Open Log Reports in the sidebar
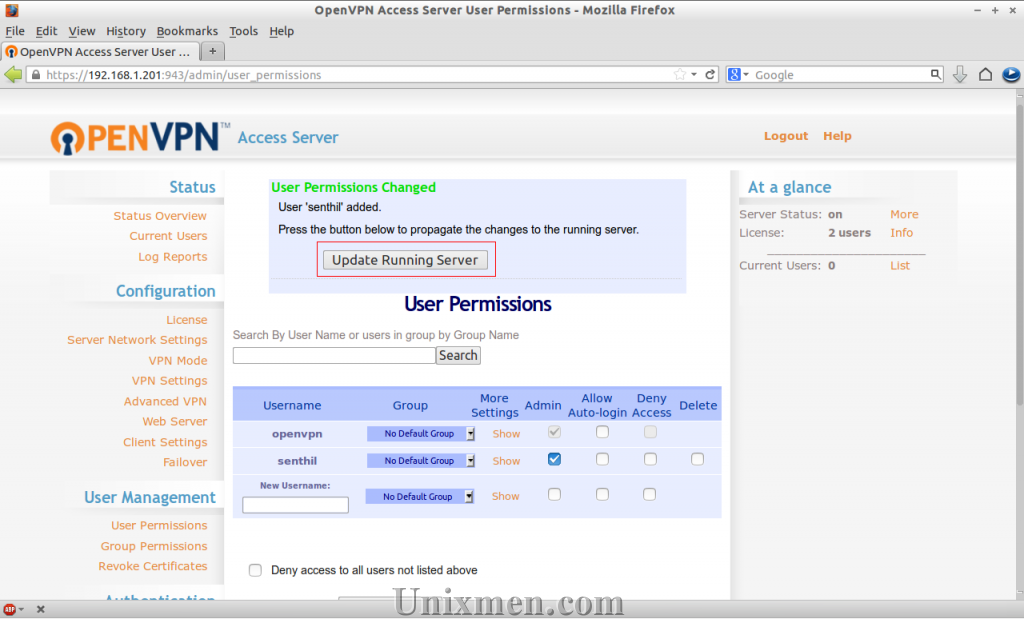Viewport: 1024px width, 619px height. 172,257
